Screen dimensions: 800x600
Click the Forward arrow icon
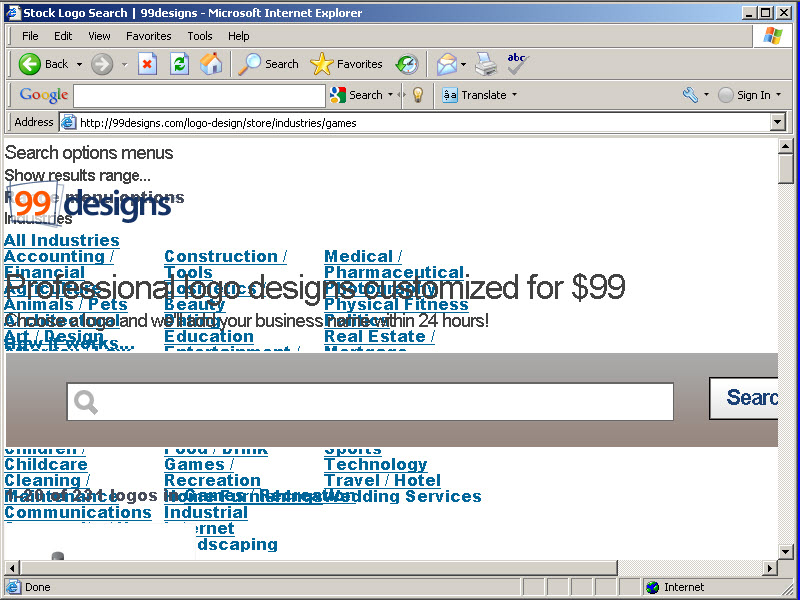[x=102, y=64]
